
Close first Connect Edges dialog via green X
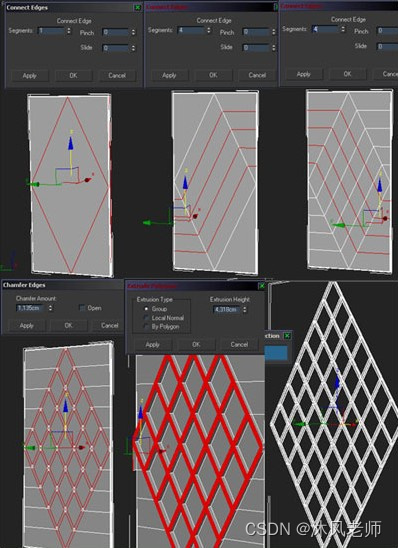(138, 7)
